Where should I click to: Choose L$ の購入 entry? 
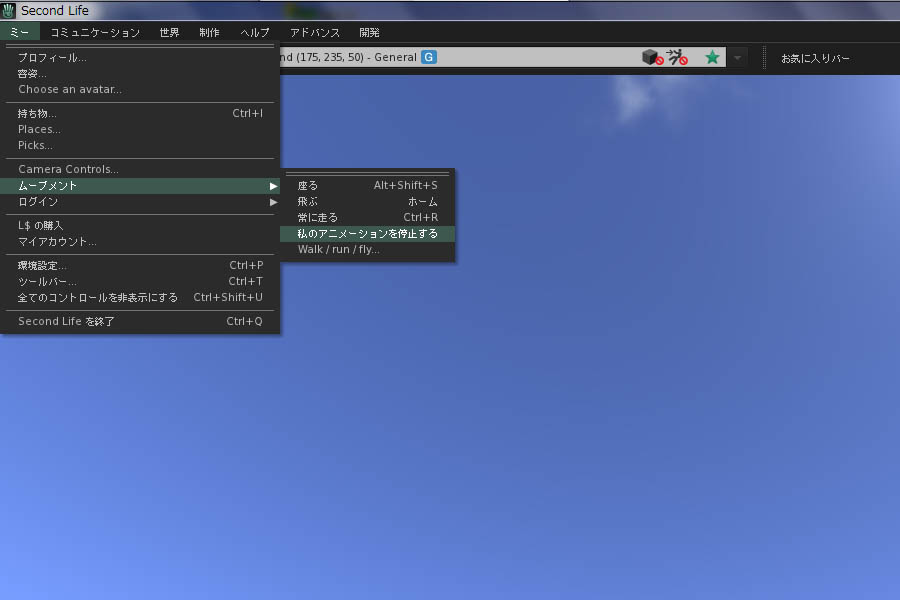click(140, 226)
